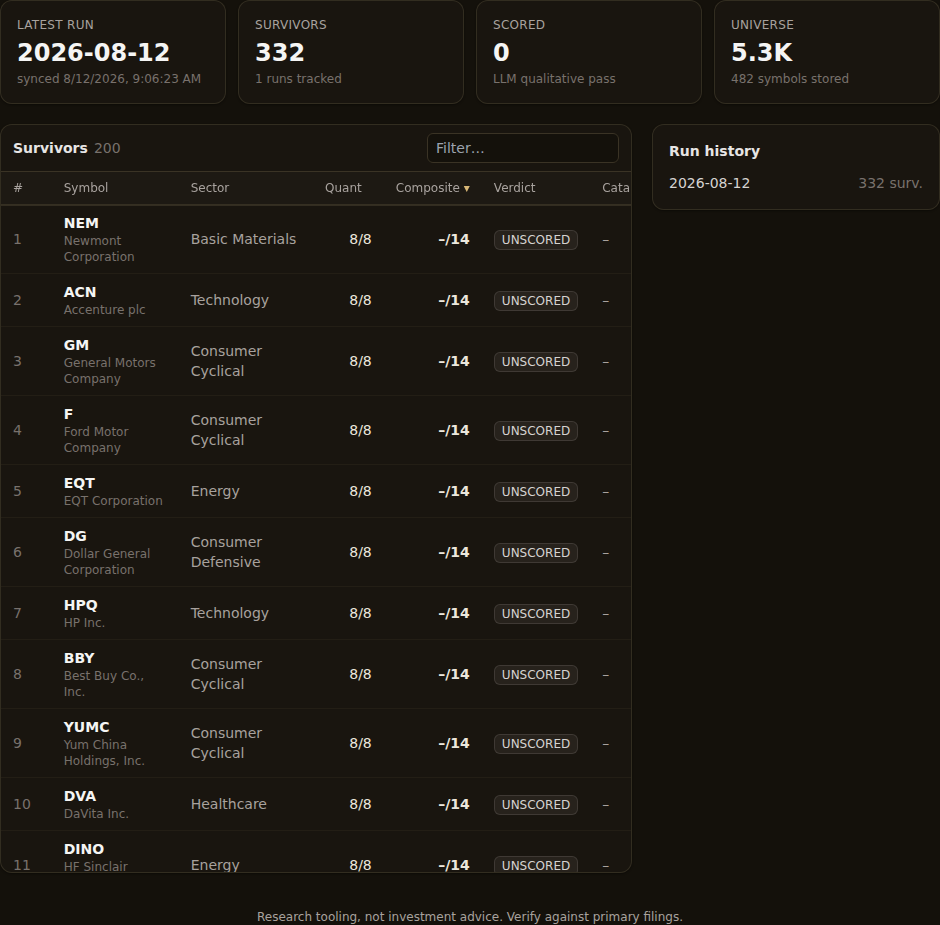Image resolution: width=940 pixels, height=925 pixels.
Task: Sort by Composite column header
Action: click(432, 188)
